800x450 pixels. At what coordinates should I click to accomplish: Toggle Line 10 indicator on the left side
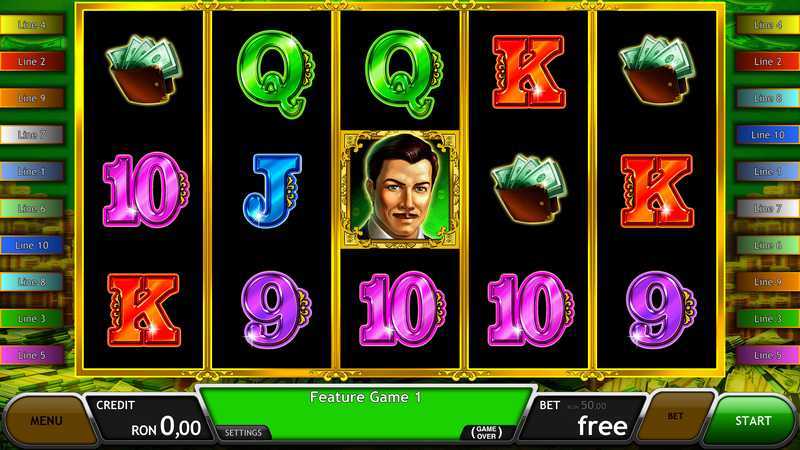point(32,245)
